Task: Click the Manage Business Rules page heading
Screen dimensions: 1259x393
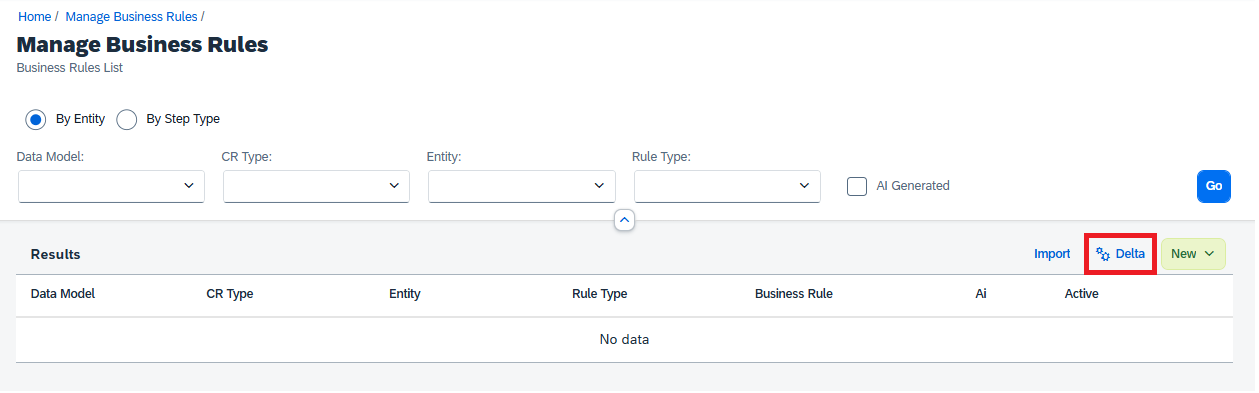Action: pyautogui.click(x=142, y=45)
